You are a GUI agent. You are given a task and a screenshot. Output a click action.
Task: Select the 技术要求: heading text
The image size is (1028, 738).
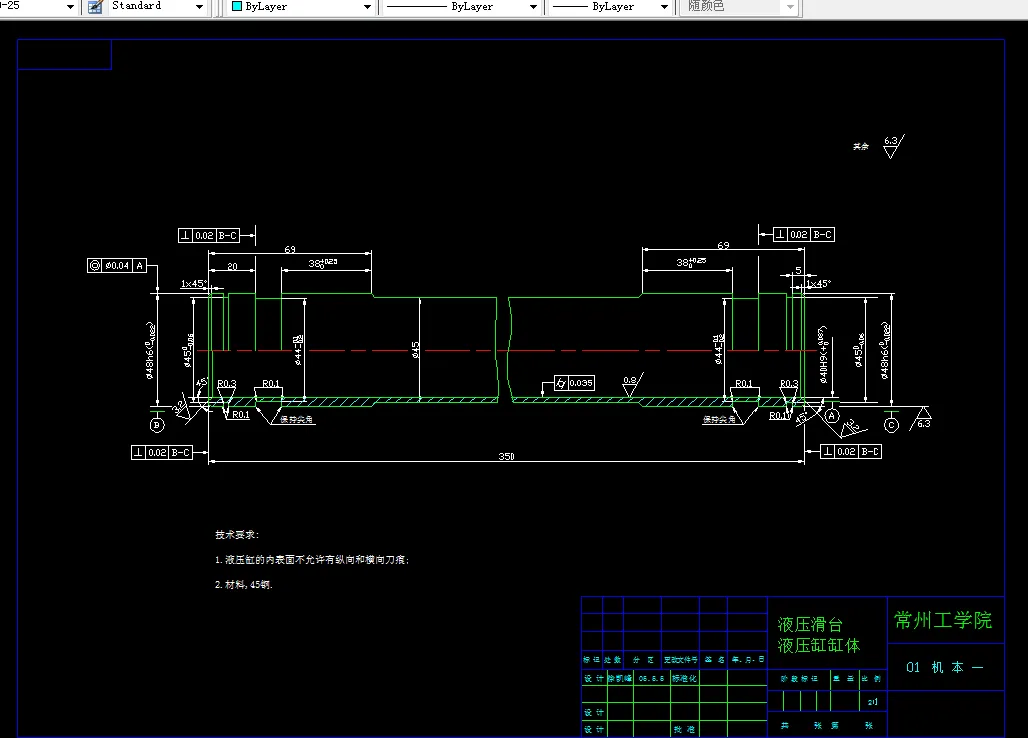[x=237, y=535]
